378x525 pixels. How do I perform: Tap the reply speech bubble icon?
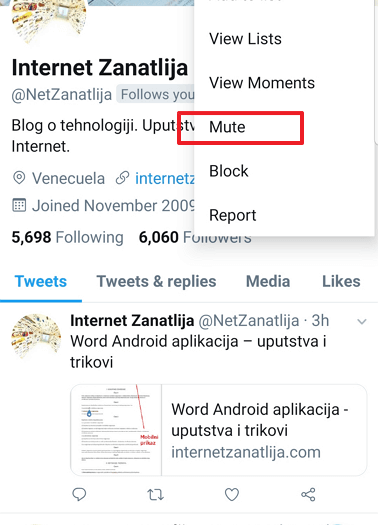tap(79, 494)
